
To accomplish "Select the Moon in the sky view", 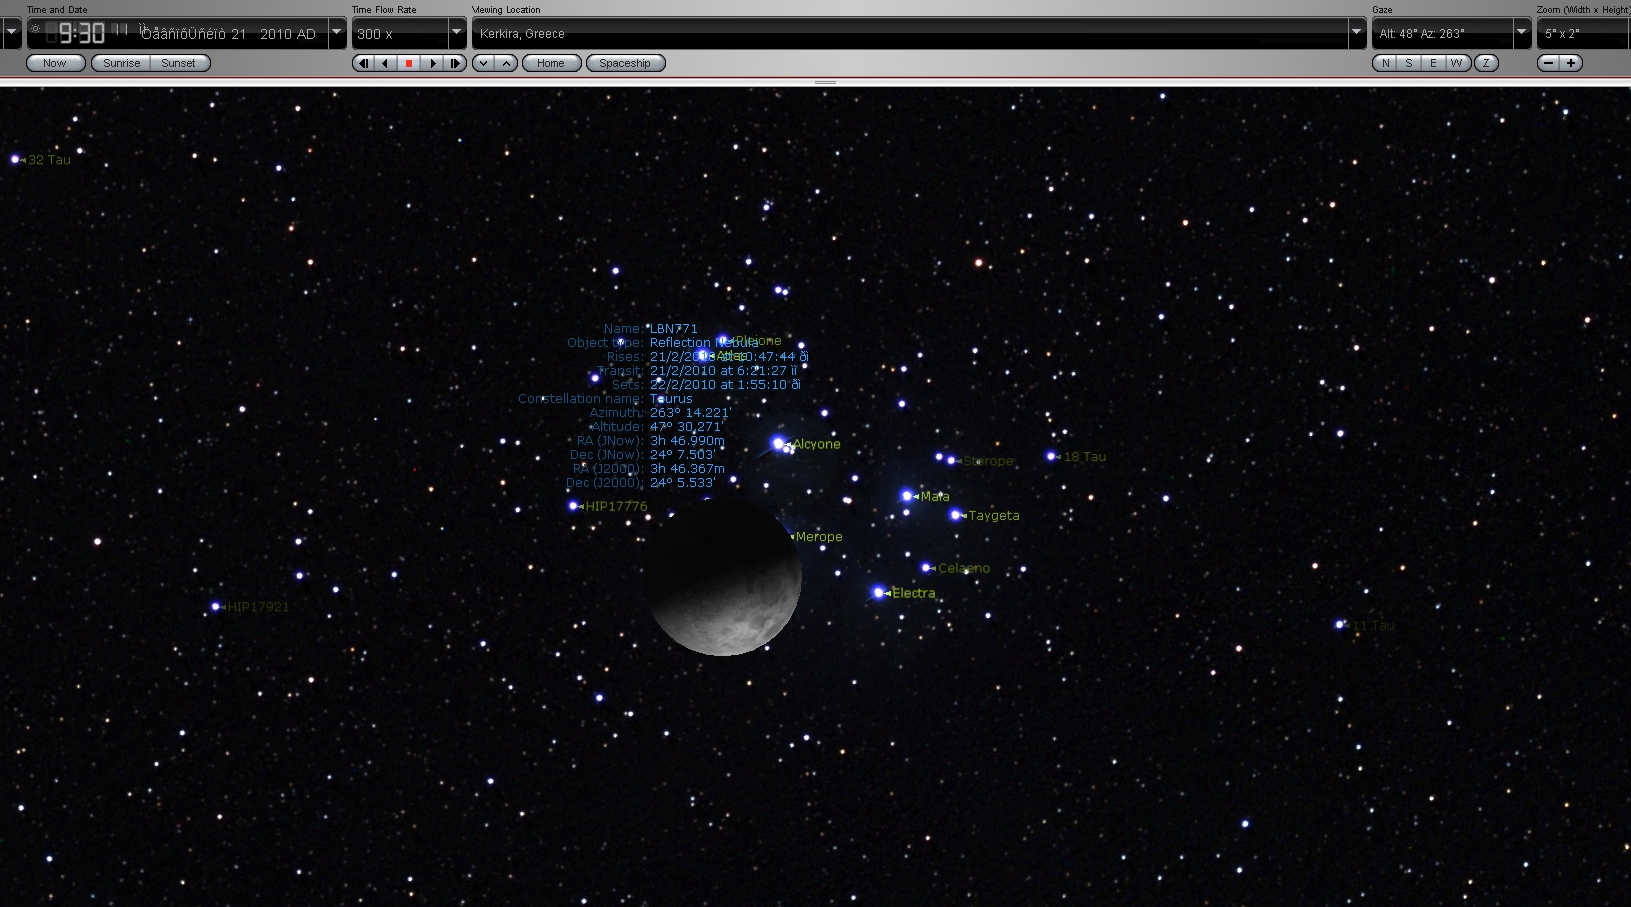I will (724, 577).
